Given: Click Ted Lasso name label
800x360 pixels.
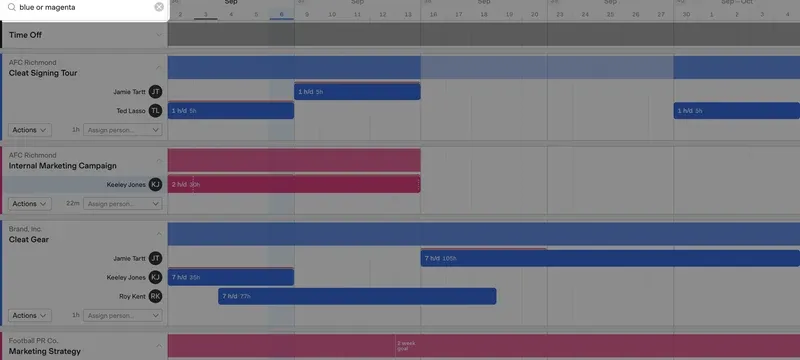Looking at the screenshot, I should click(131, 111).
